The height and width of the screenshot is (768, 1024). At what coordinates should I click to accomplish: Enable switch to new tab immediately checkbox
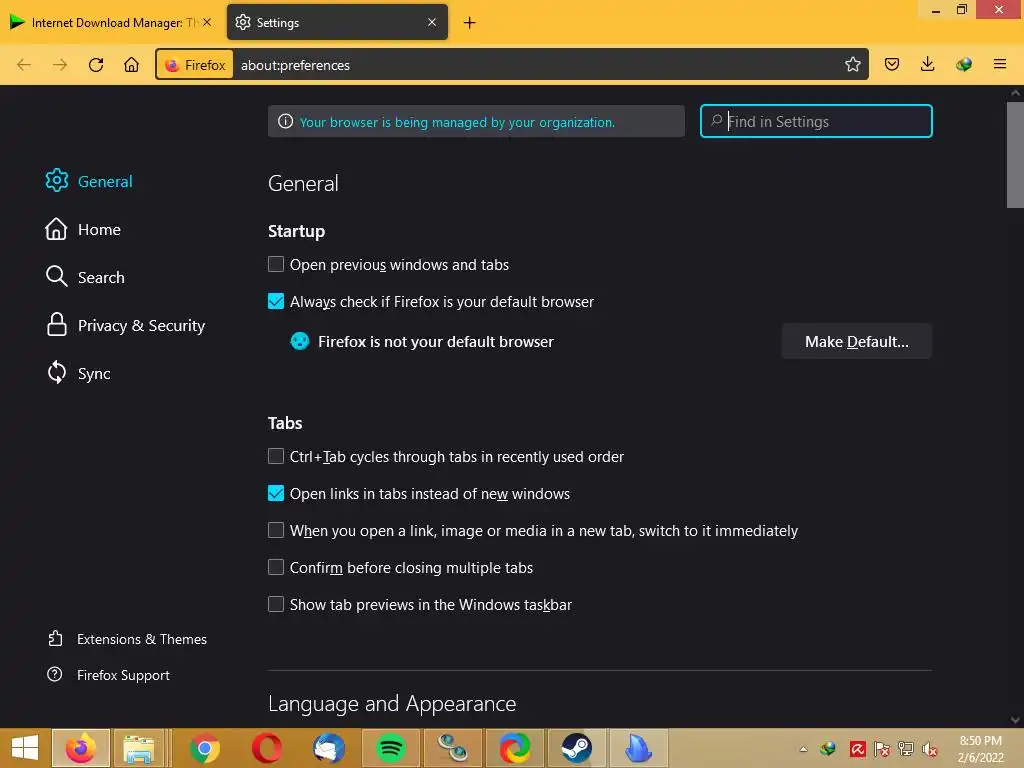(276, 530)
